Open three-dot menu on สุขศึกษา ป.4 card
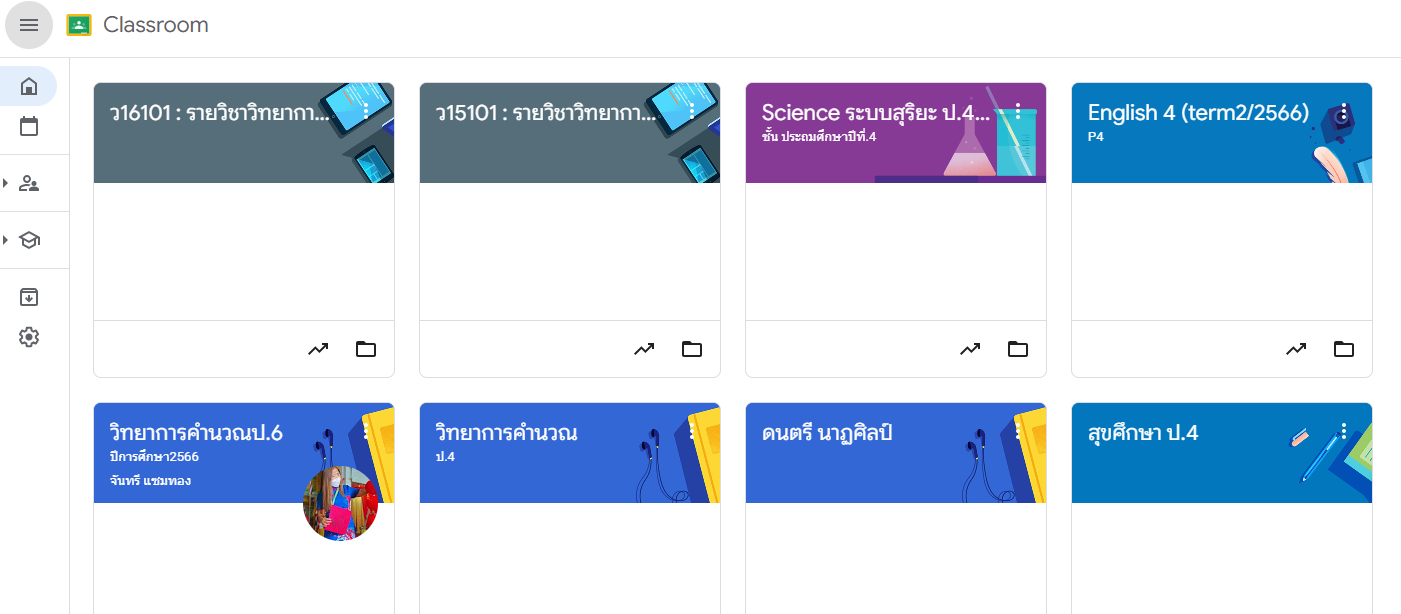The image size is (1401, 614). (1344, 431)
